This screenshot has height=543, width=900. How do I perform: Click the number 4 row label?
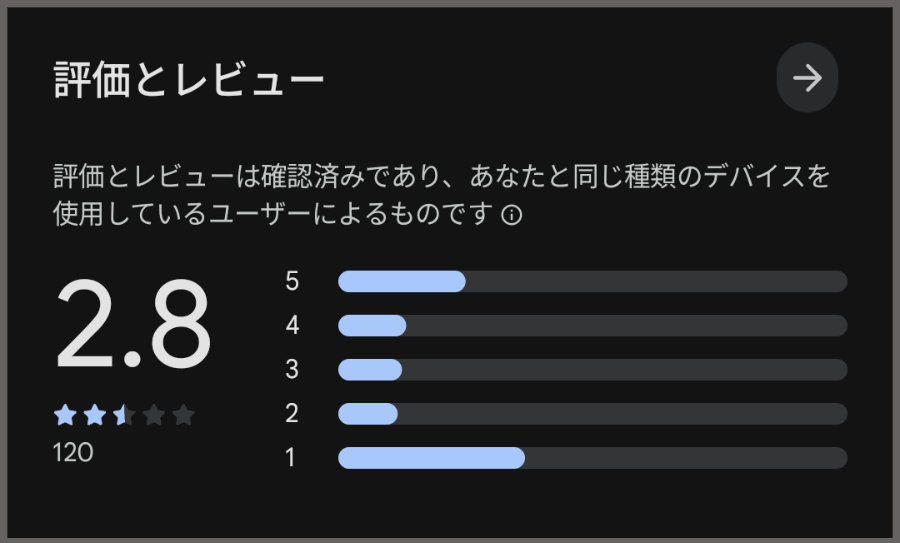point(292,325)
